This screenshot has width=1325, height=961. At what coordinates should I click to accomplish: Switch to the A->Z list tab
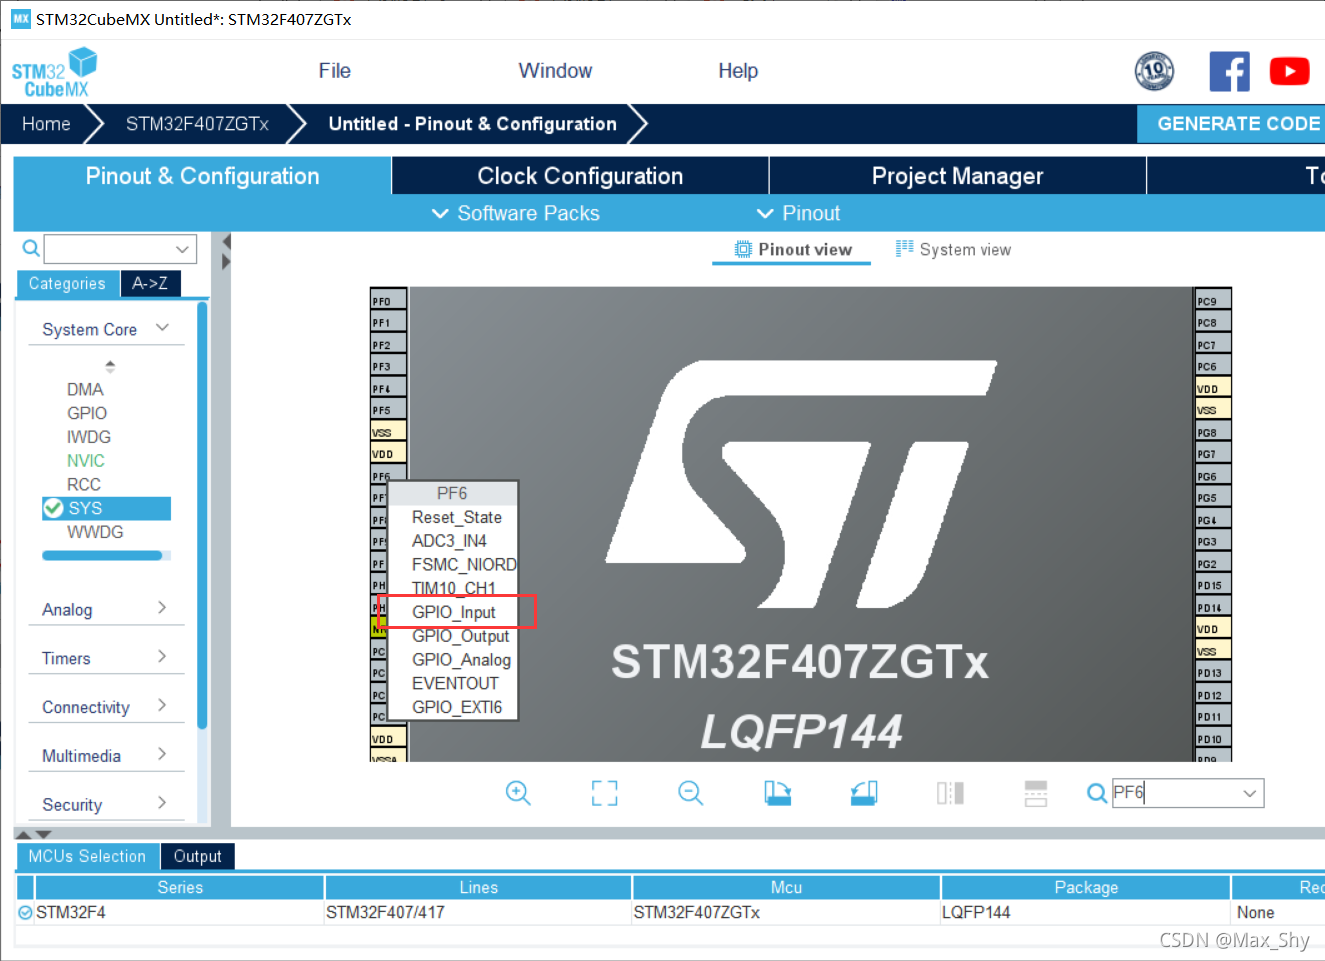tap(150, 283)
